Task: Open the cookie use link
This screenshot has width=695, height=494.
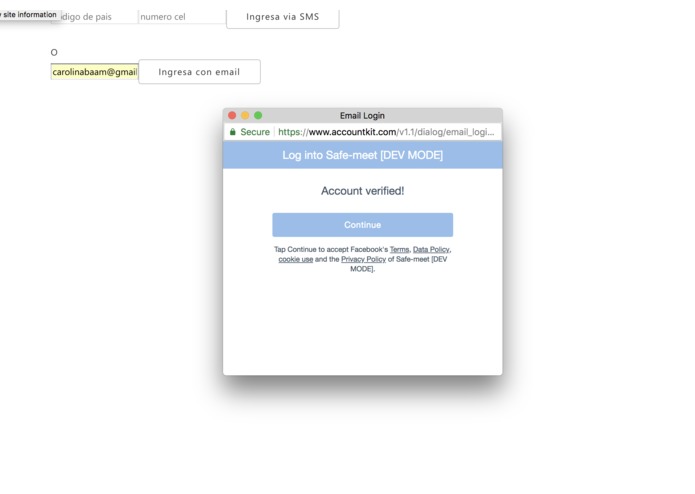Action: 296,259
